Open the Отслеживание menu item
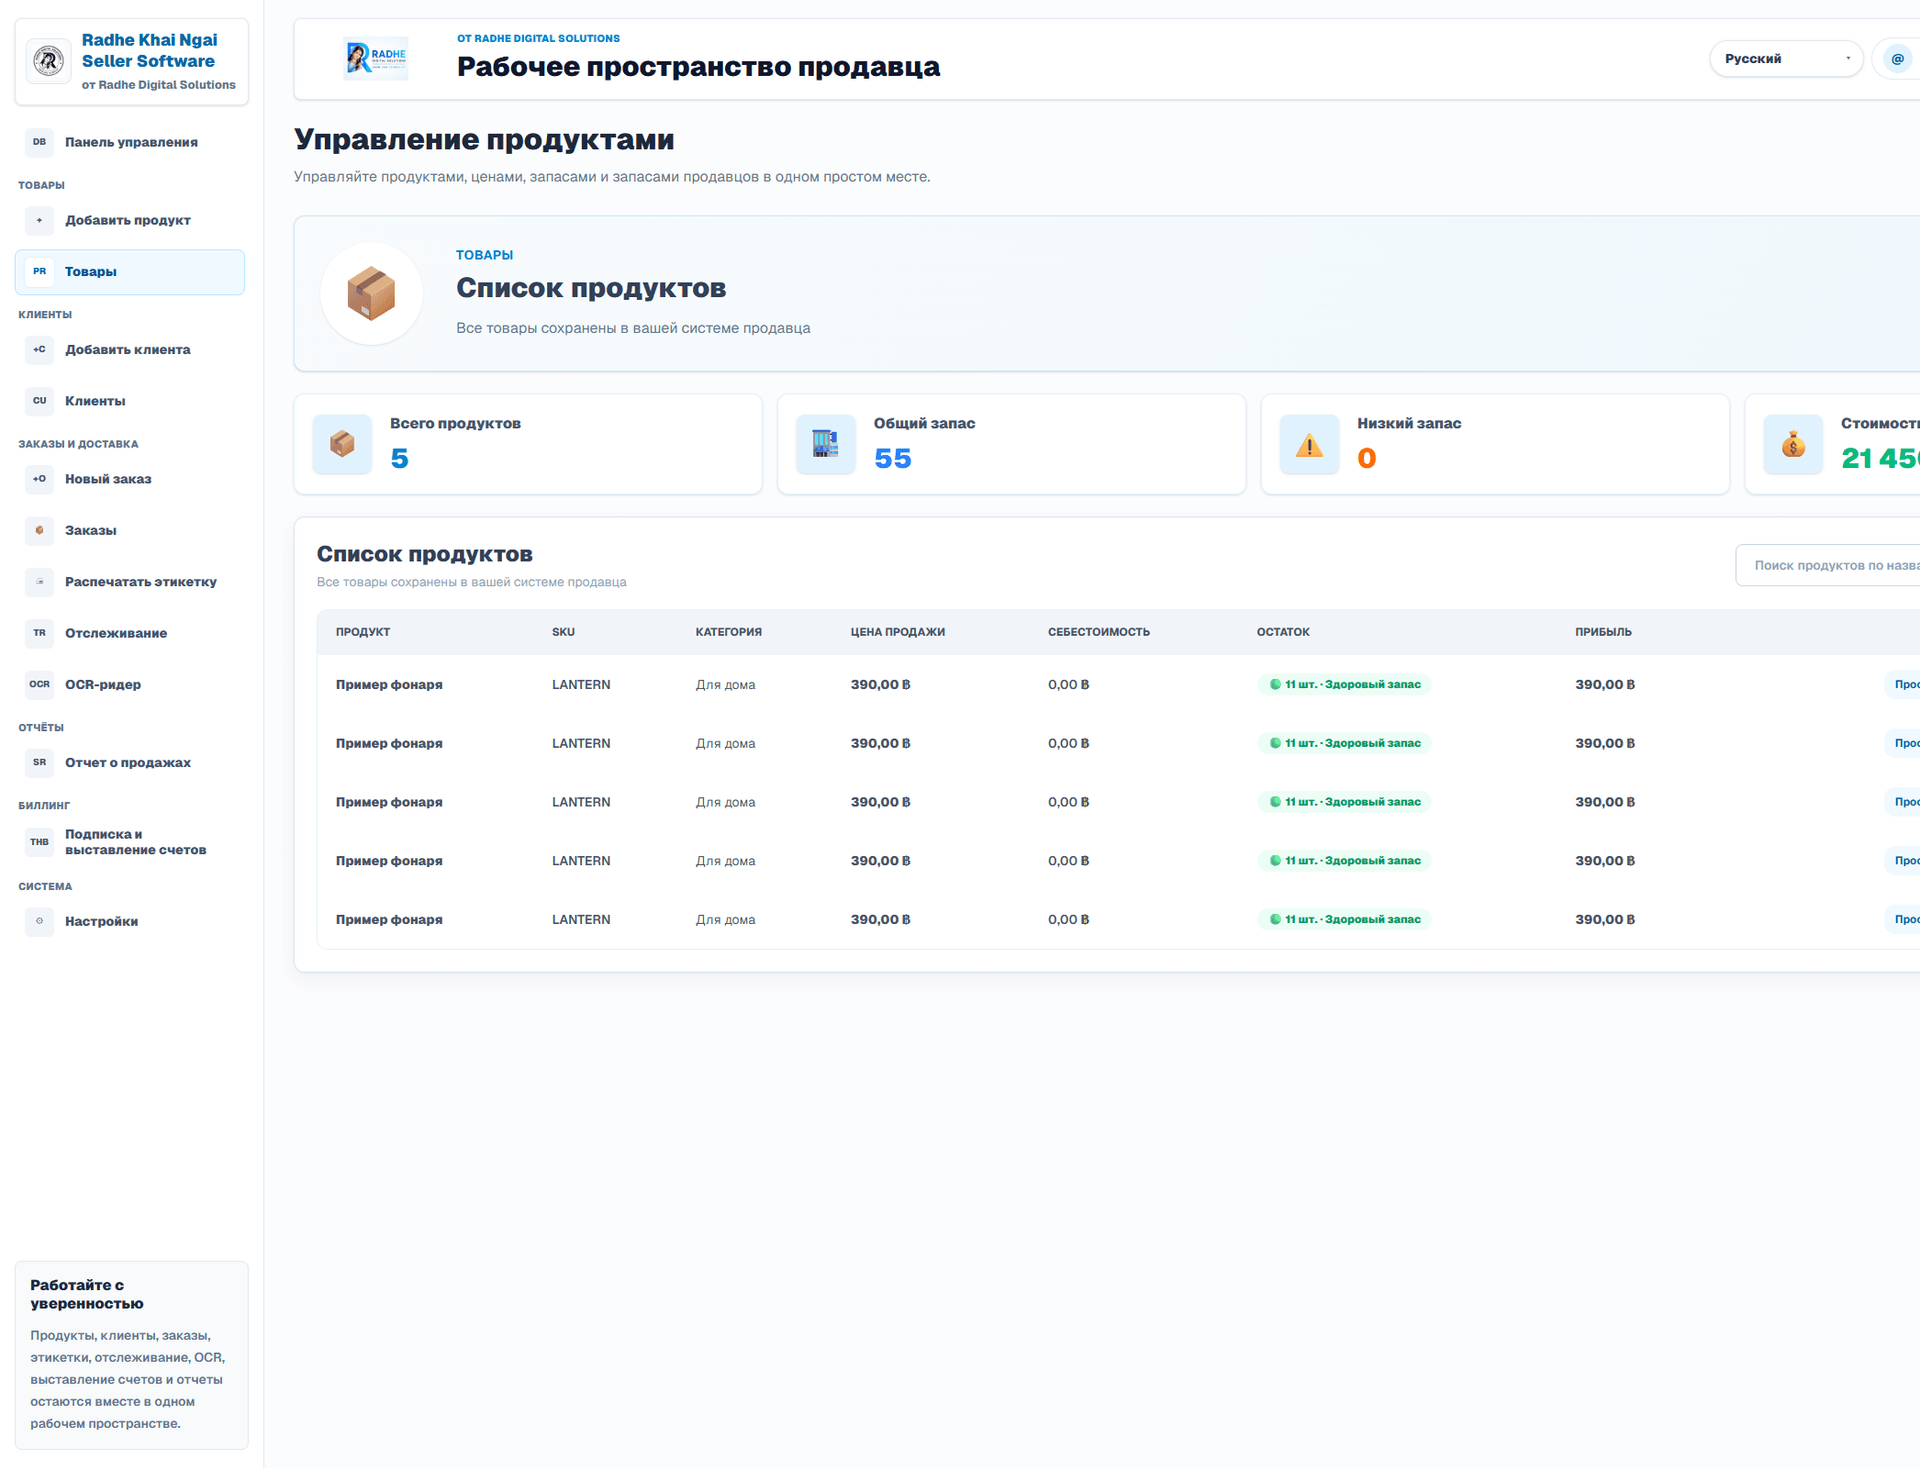 130,633
